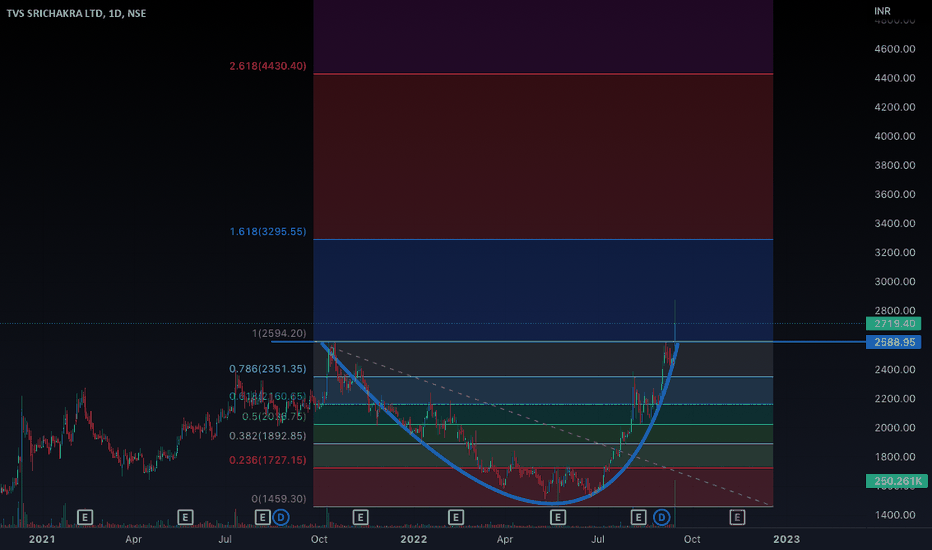Click the chart title TVS SRICHAKRA LTD, 1D, NSE

point(76,13)
